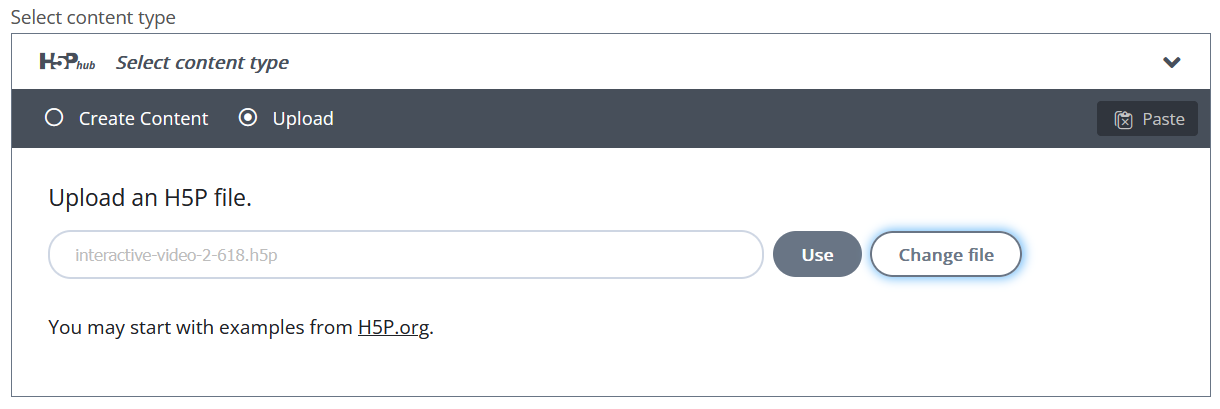Select the Upload radio button

click(x=248, y=118)
